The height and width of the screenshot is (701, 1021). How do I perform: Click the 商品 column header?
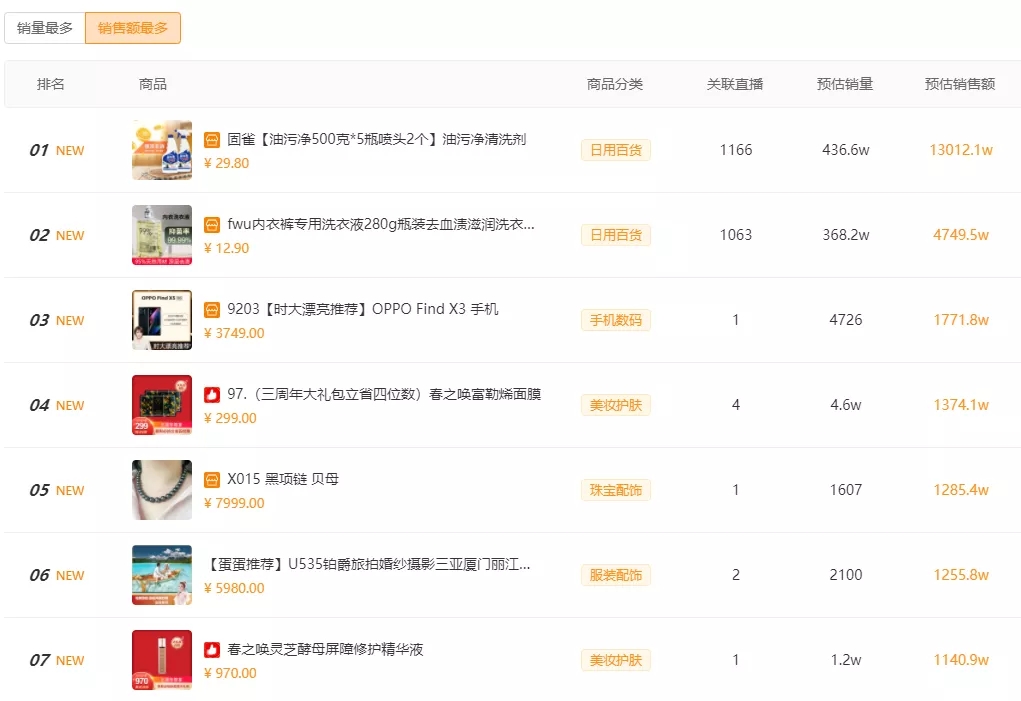(152, 84)
